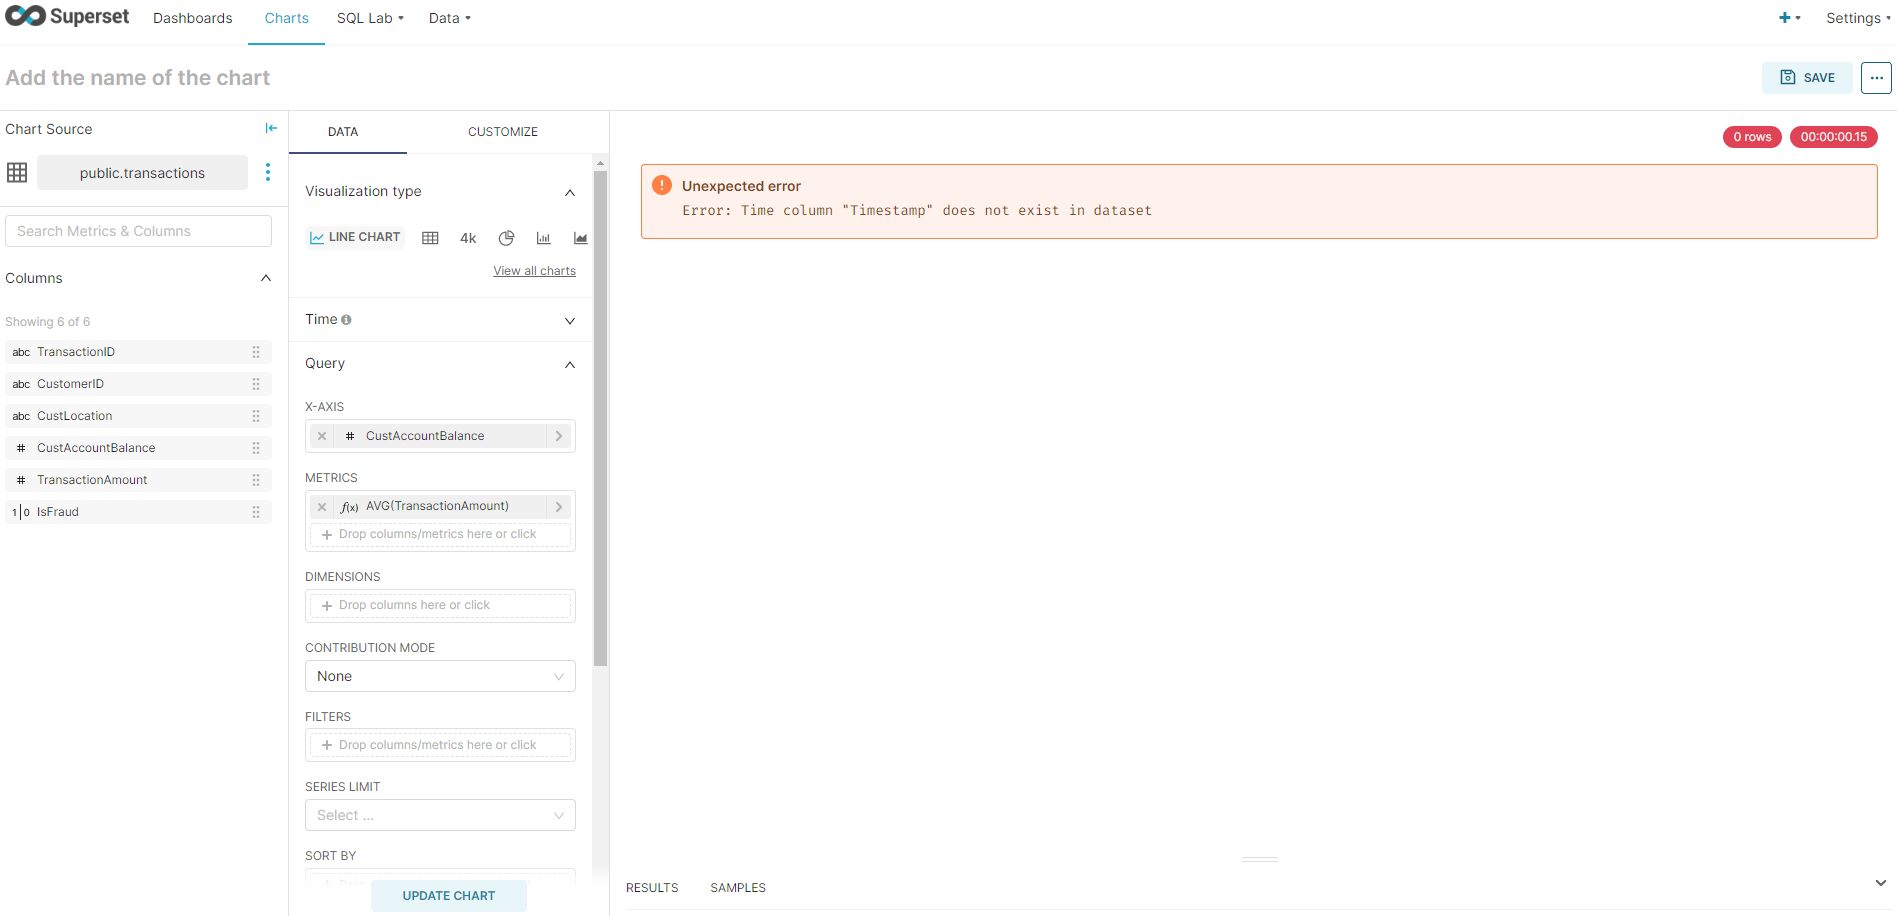
Task: Open the Contribution Mode dropdown
Action: click(x=440, y=676)
